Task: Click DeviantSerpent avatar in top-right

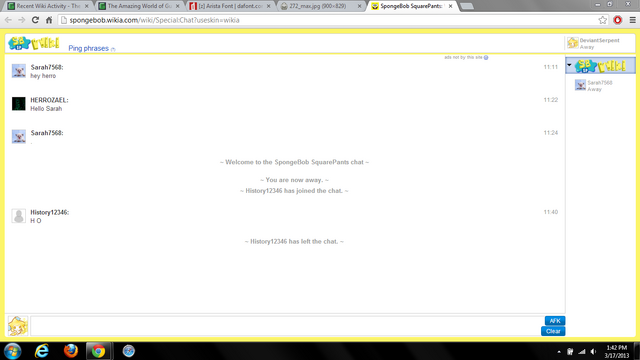Action: coord(573,43)
